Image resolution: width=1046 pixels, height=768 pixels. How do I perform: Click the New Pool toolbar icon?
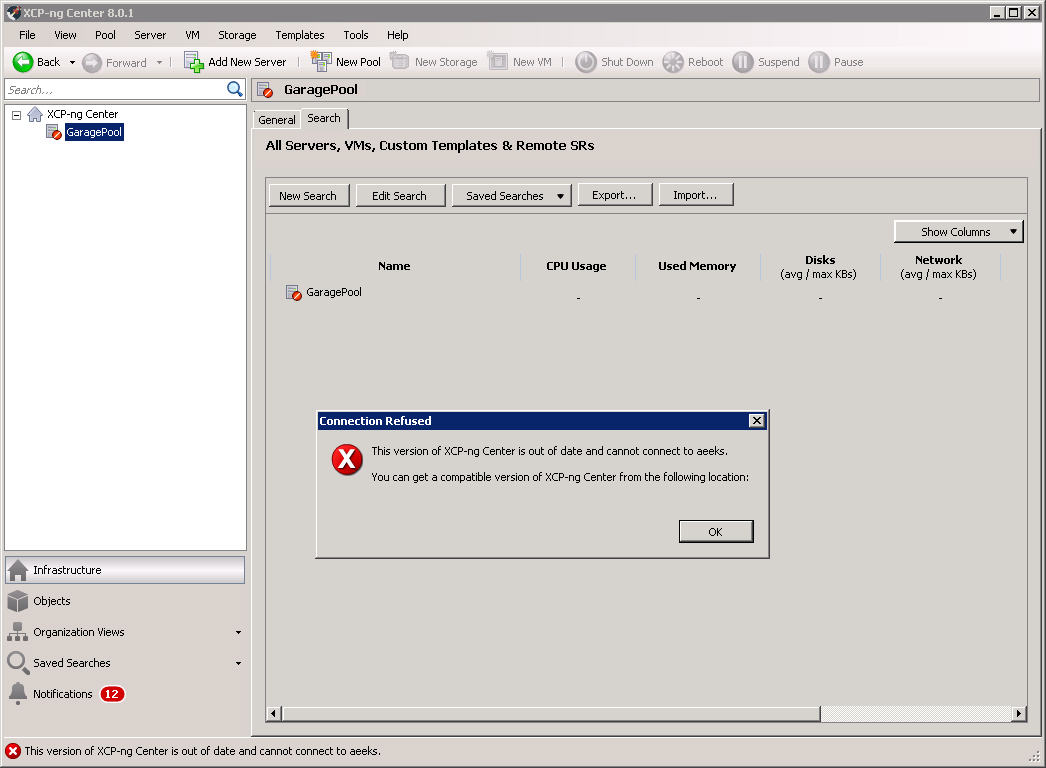[x=321, y=62]
